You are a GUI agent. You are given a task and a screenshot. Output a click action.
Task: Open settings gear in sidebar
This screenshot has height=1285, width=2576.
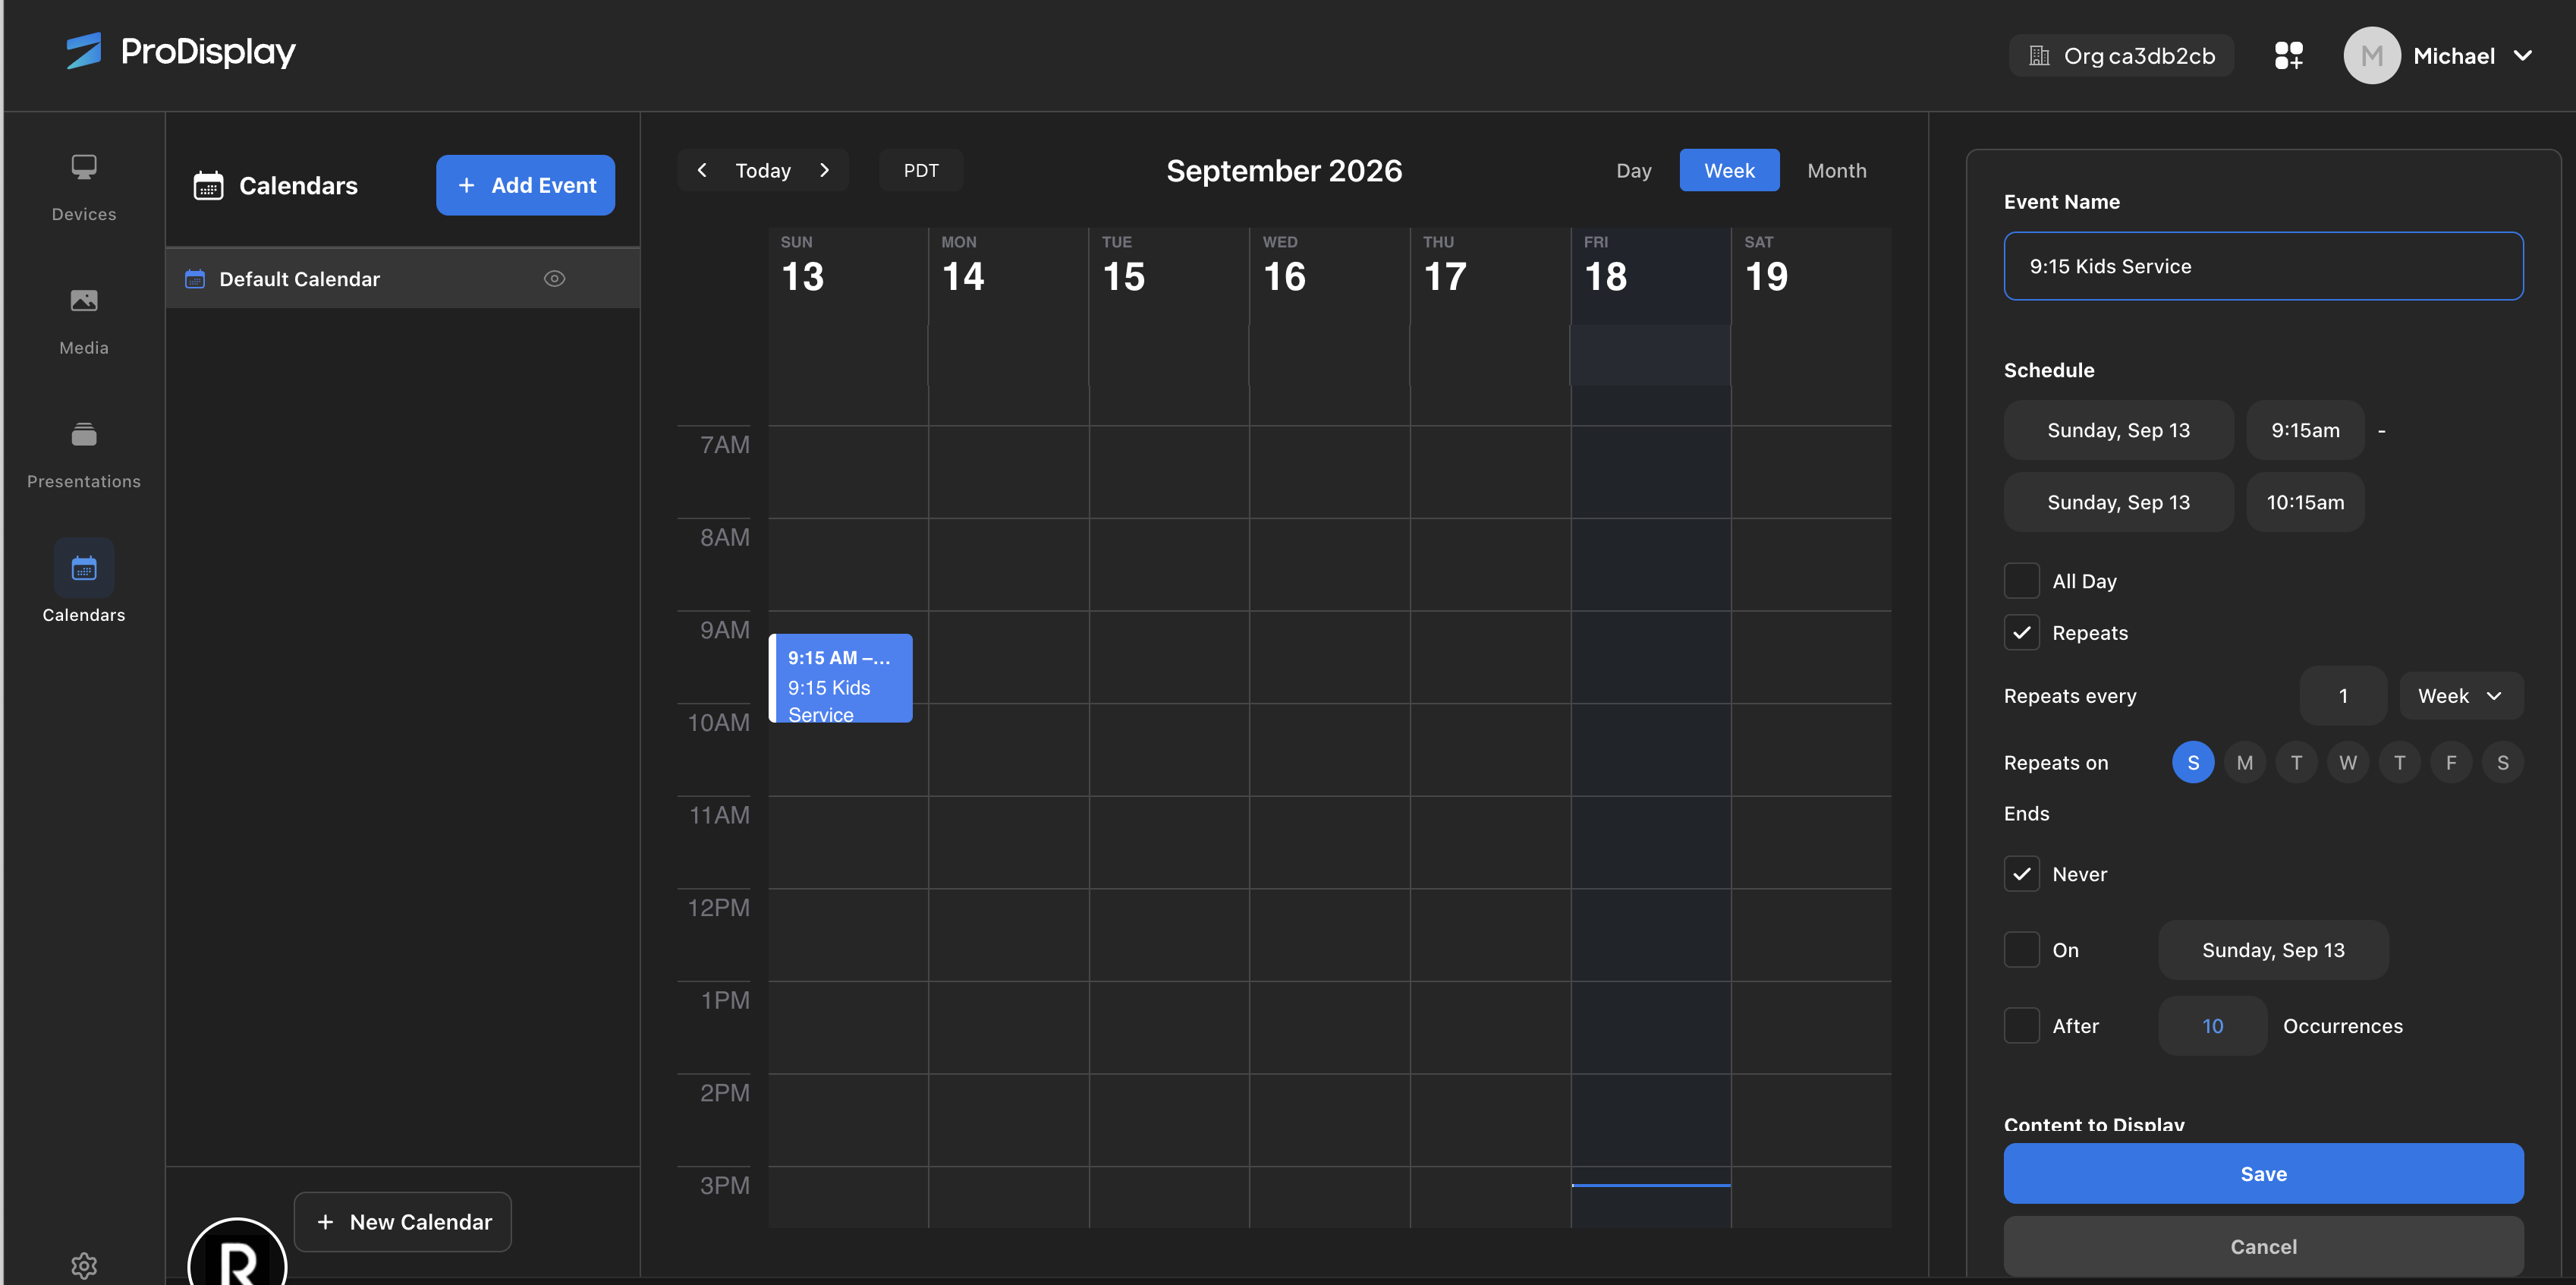(84, 1265)
